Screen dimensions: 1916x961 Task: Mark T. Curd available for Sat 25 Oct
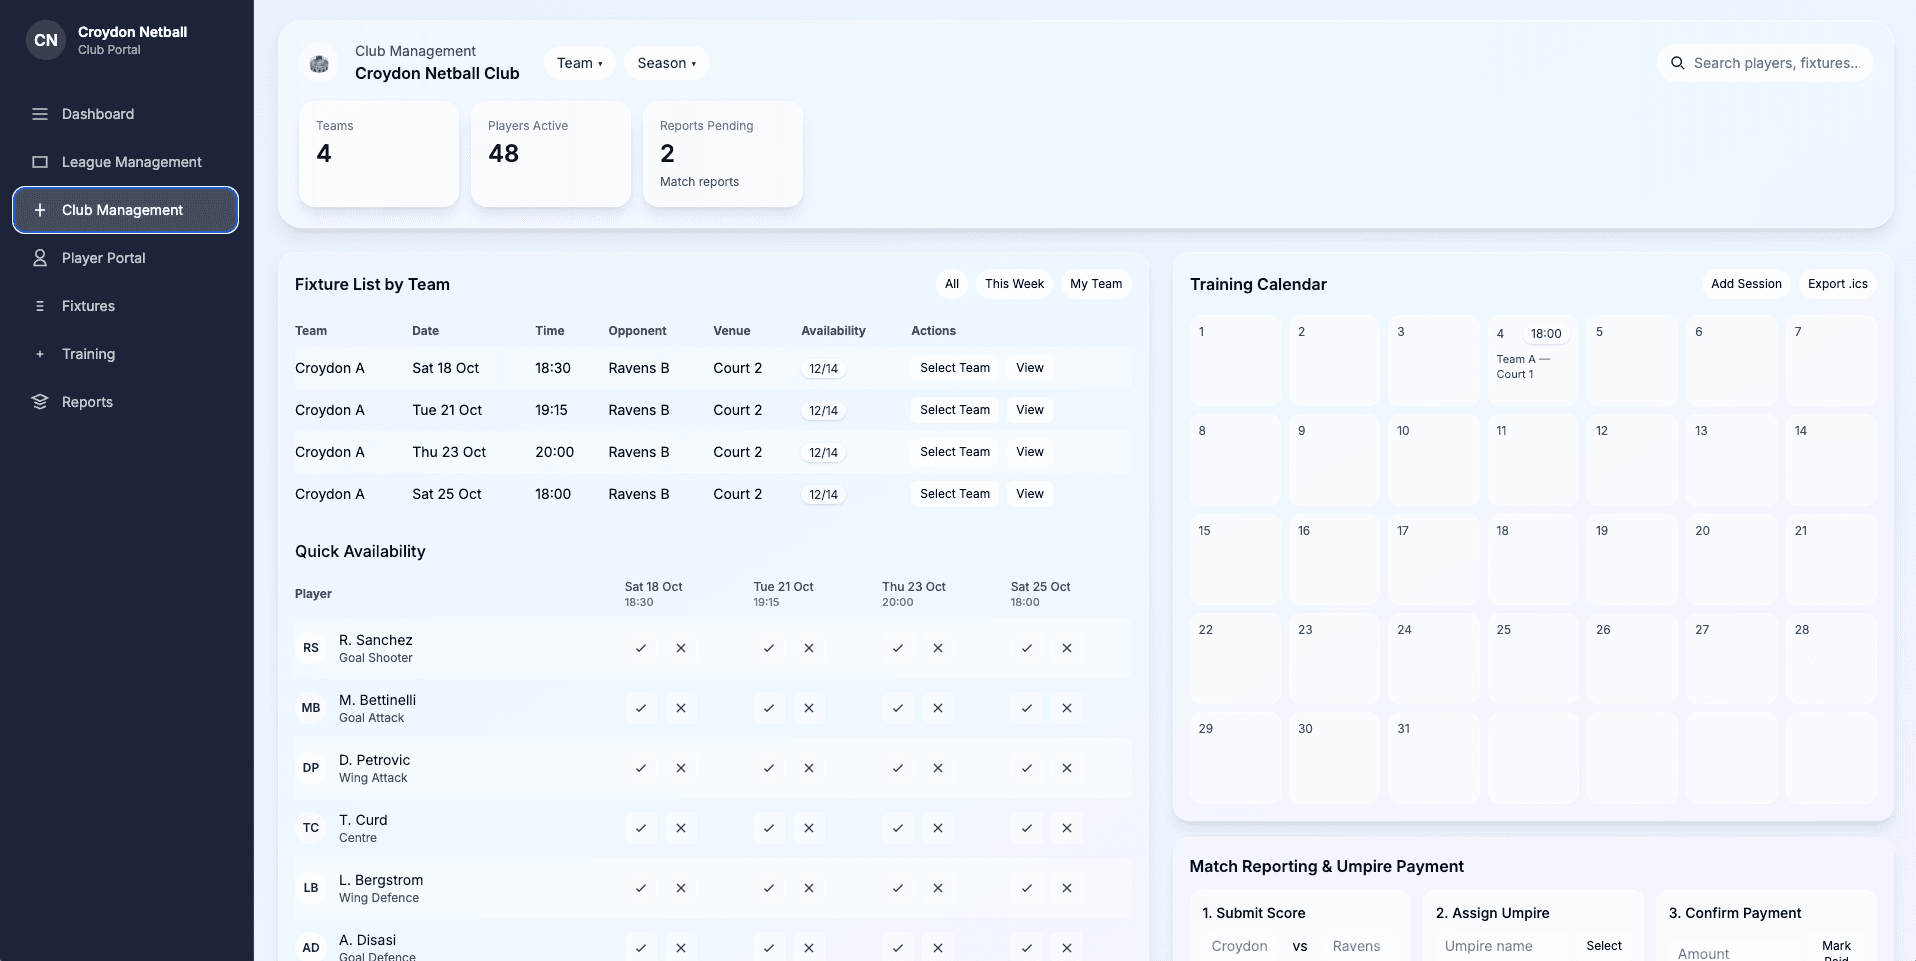[1026, 828]
